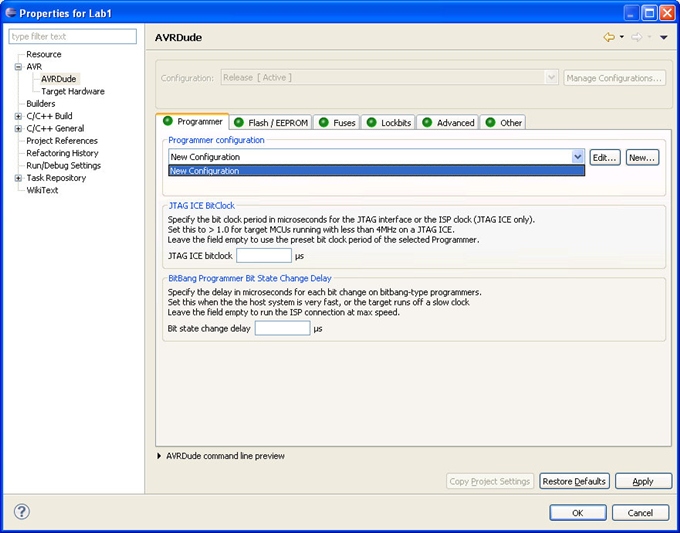
Task: Click the help question mark icon
Action: pos(22,512)
